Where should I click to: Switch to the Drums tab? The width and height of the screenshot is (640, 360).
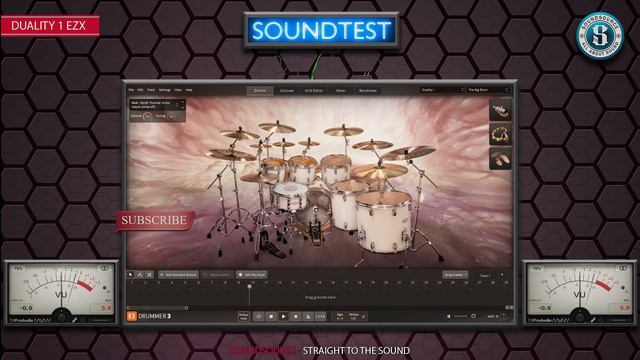point(260,91)
